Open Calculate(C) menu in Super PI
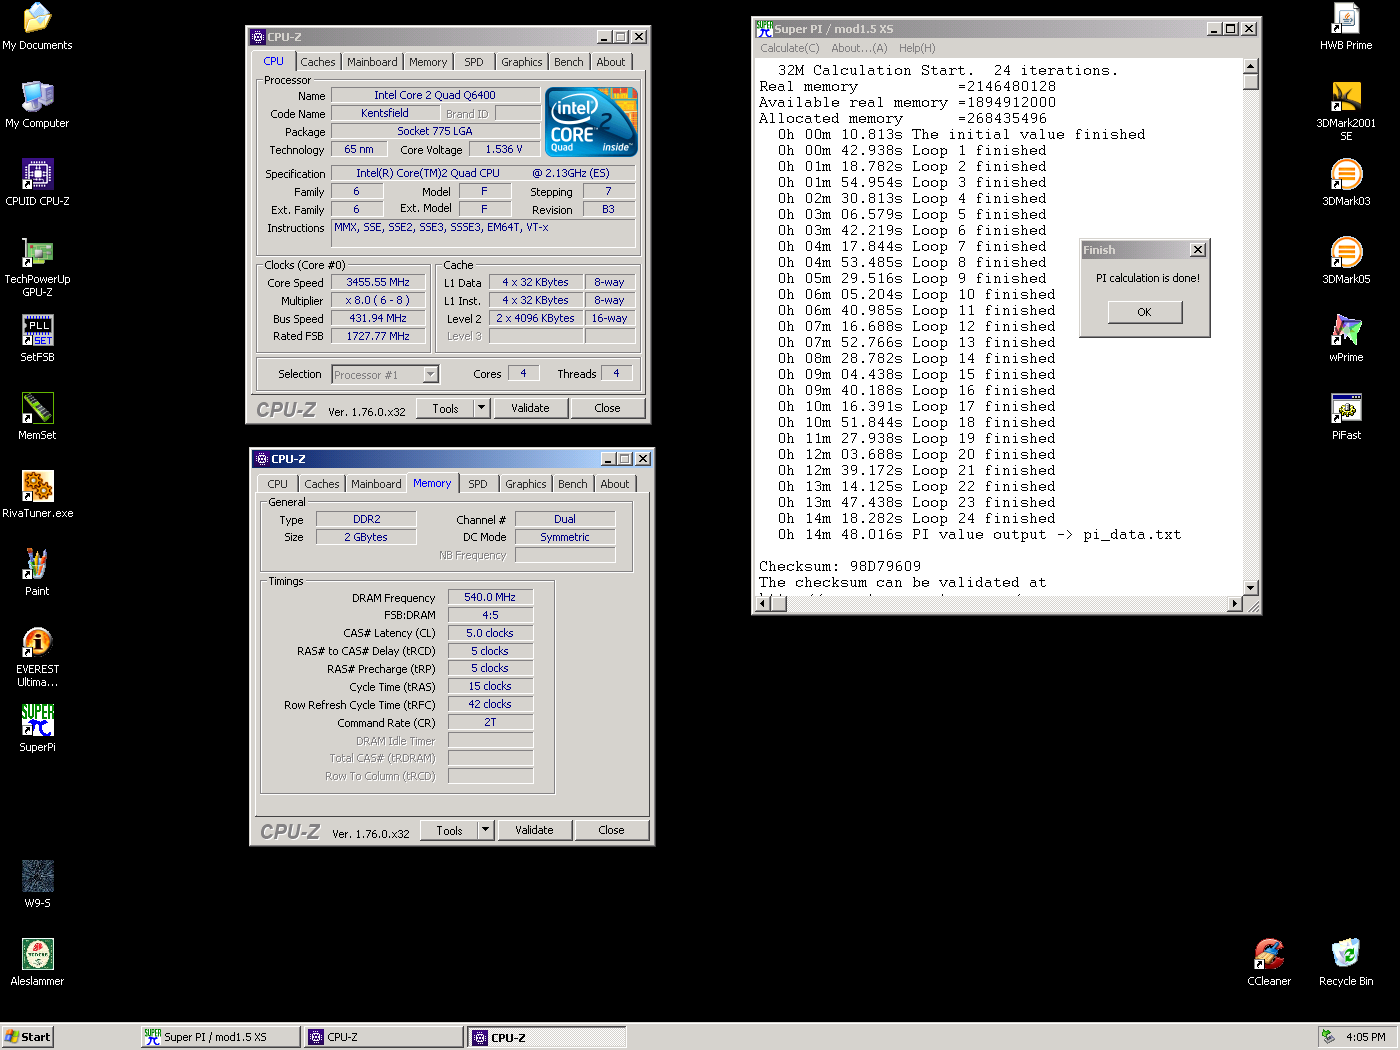Screen dimensions: 1400x1050 (789, 48)
